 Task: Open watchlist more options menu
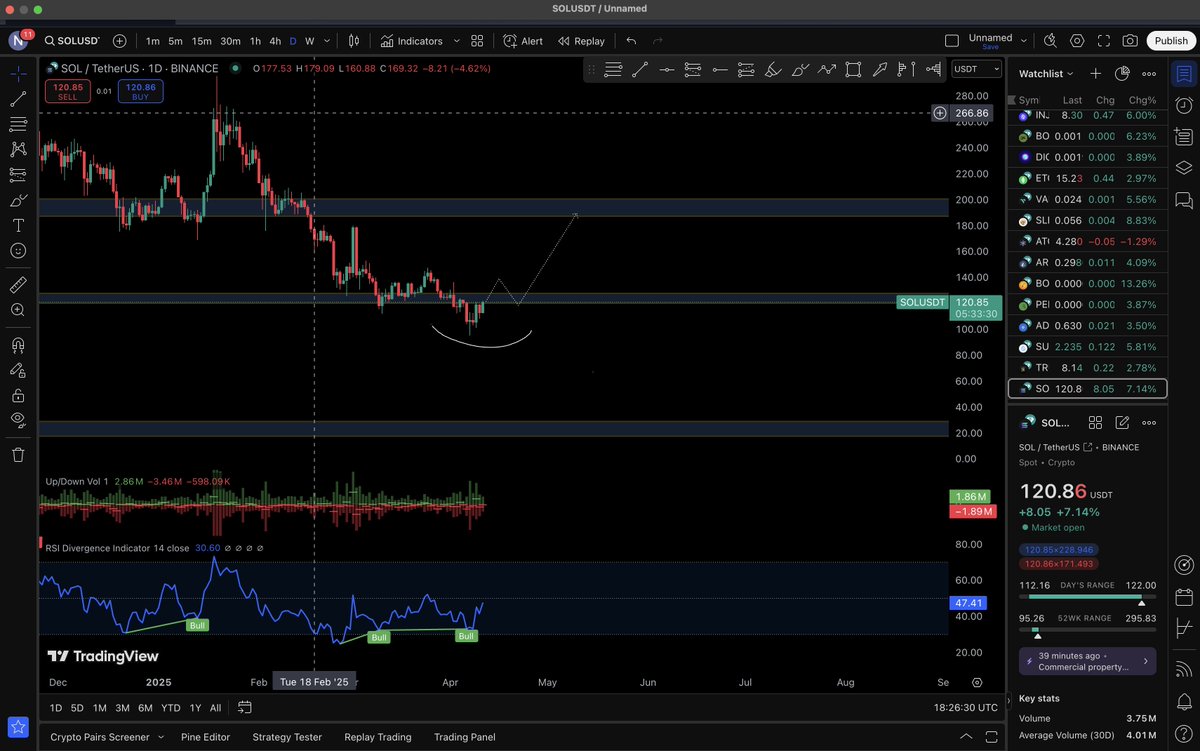pos(1149,73)
